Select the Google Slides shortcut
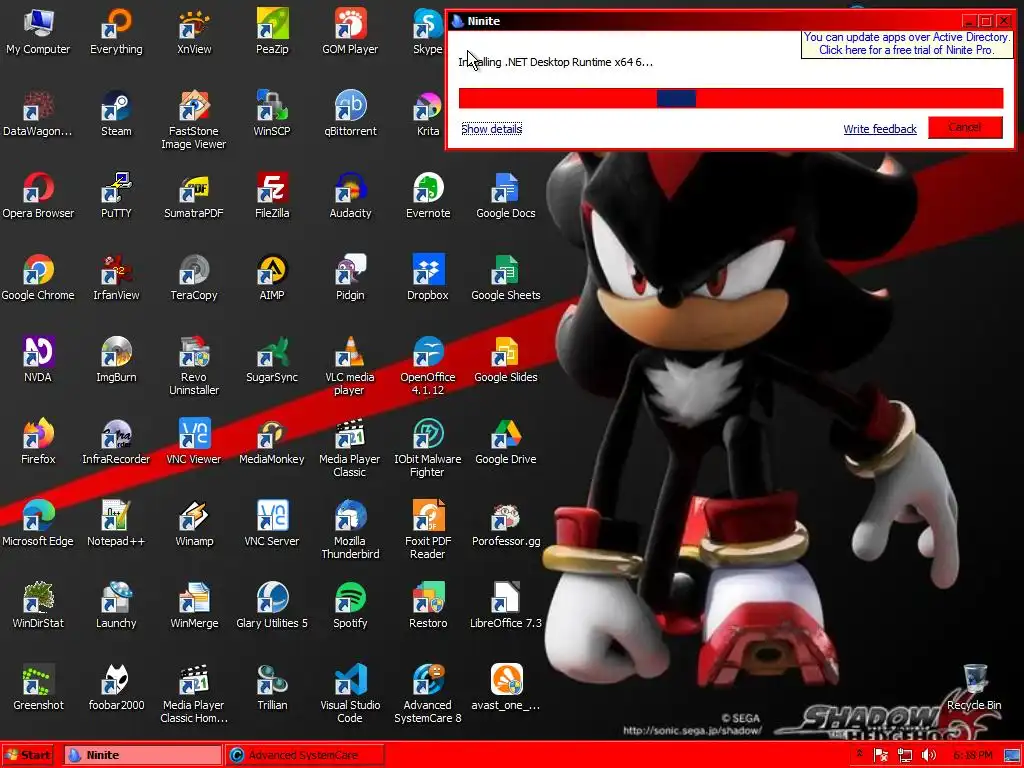This screenshot has width=1024, height=768. click(x=506, y=359)
